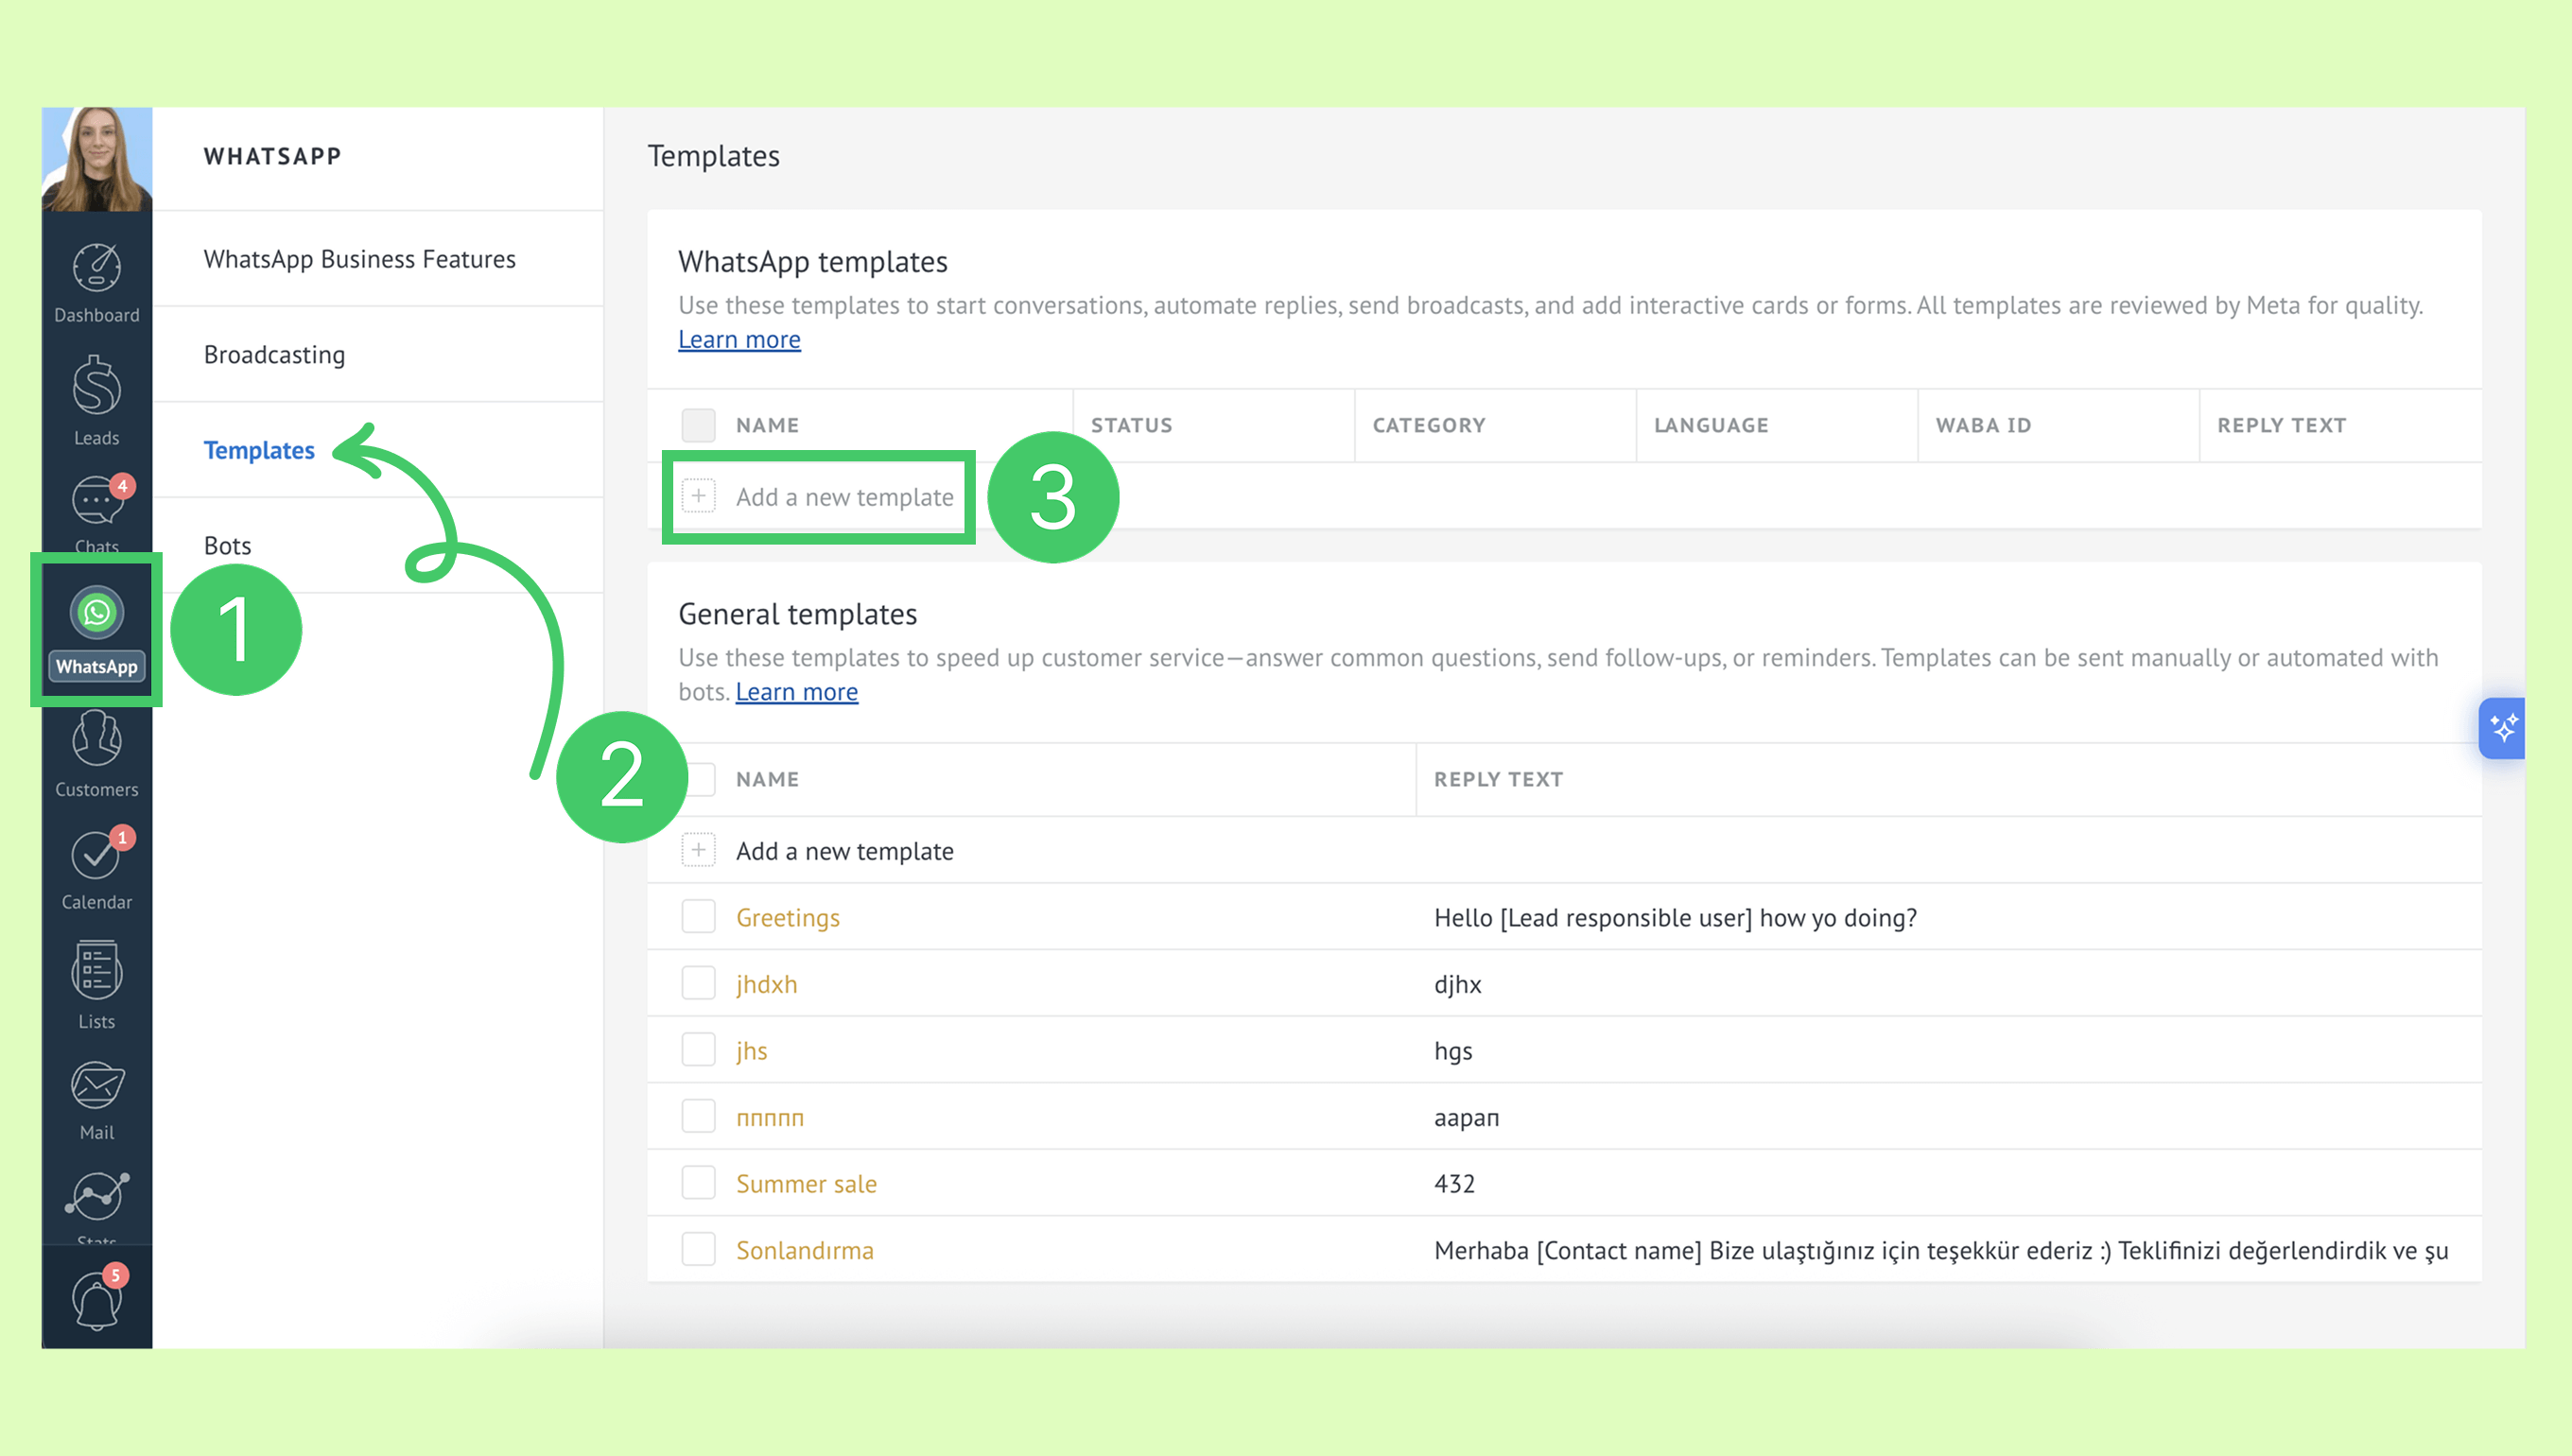This screenshot has width=2572, height=1456.
Task: Add a new General template
Action: [844, 851]
